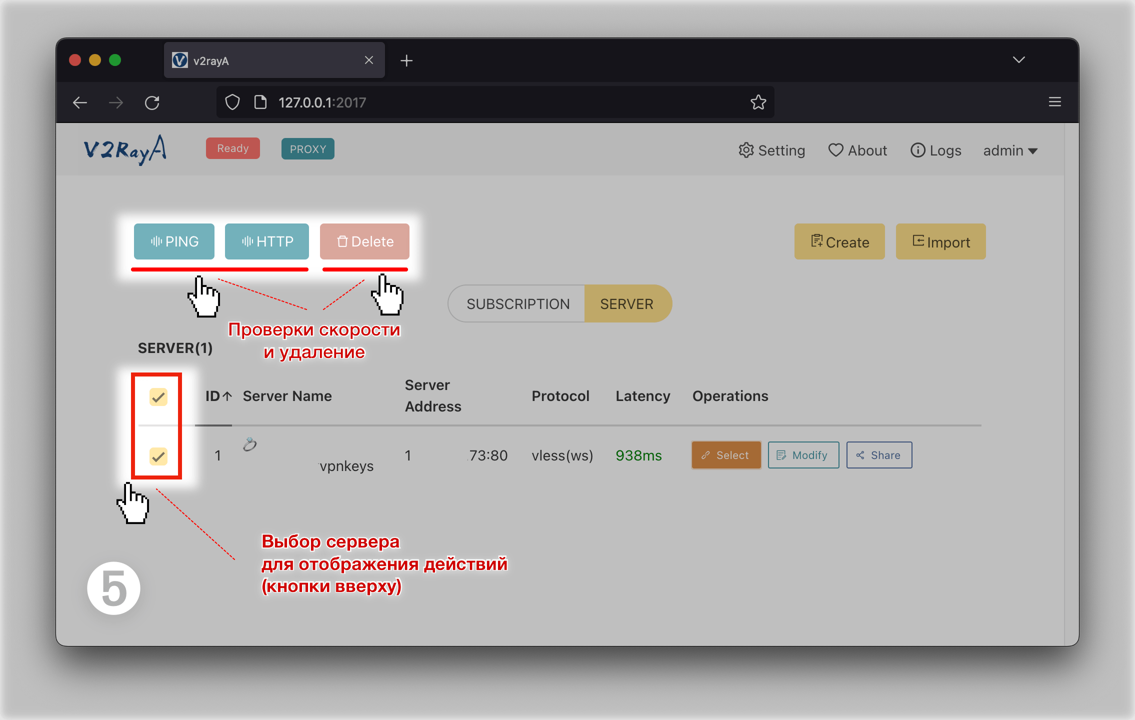The width and height of the screenshot is (1135, 720).
Task: Click the shield tracking protection icon
Action: coord(232,102)
